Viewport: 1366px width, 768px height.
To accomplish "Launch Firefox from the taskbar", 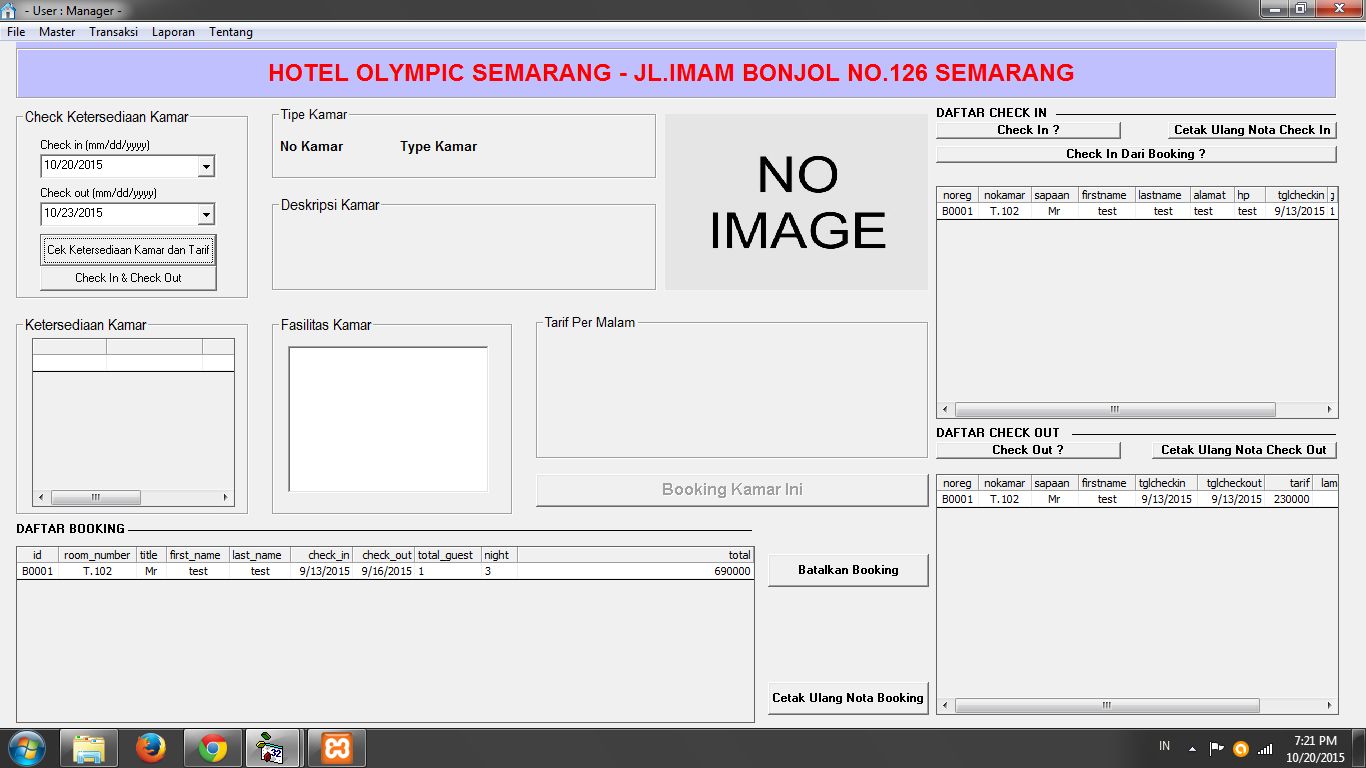I will pos(150,748).
